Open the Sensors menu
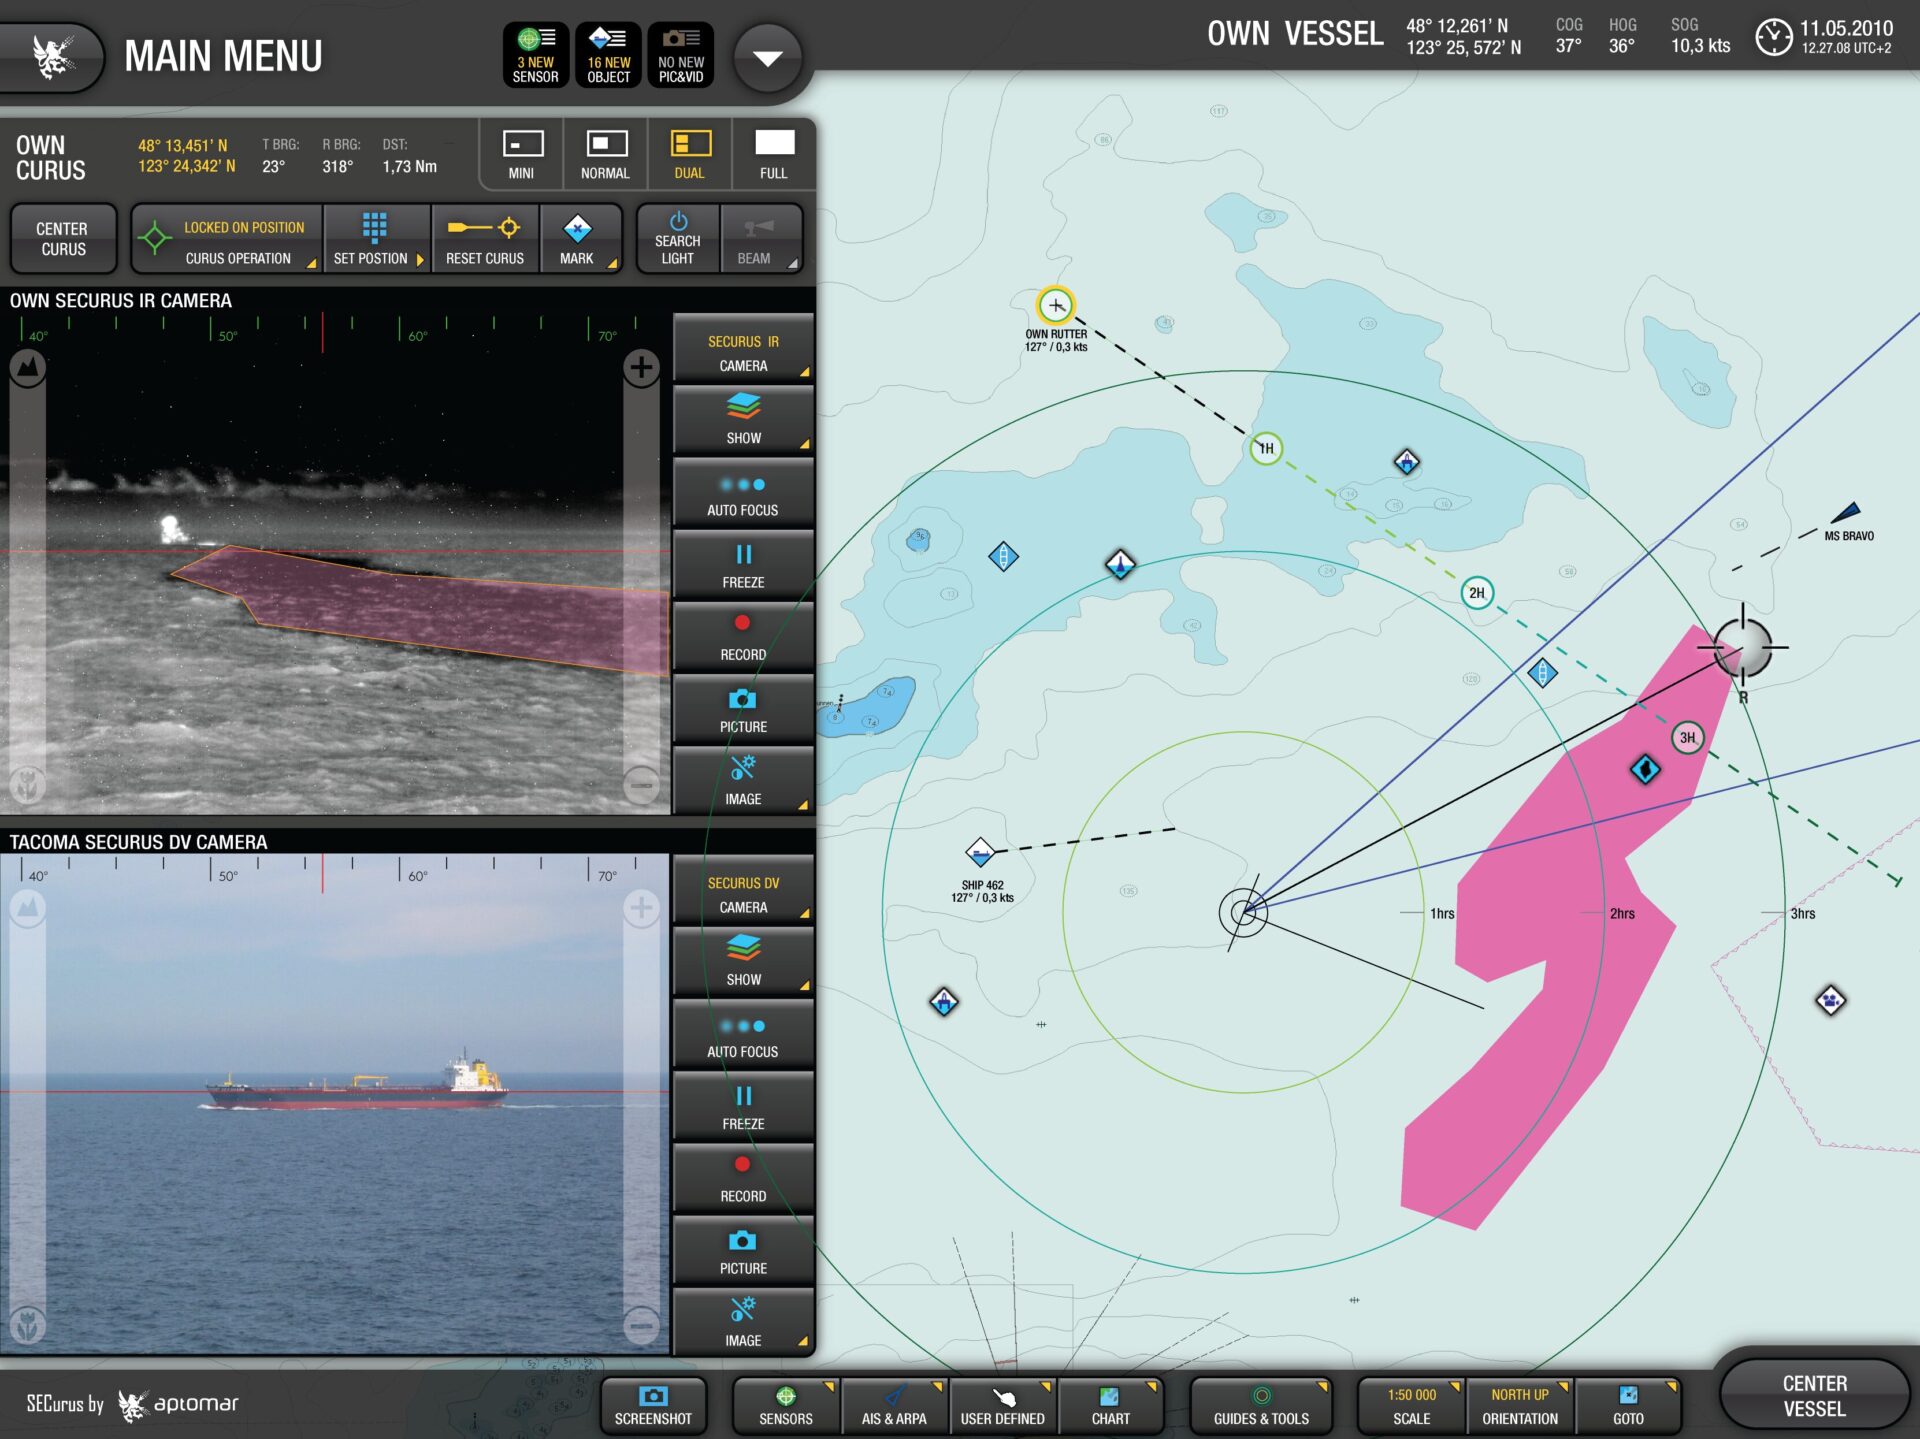 pos(786,1405)
